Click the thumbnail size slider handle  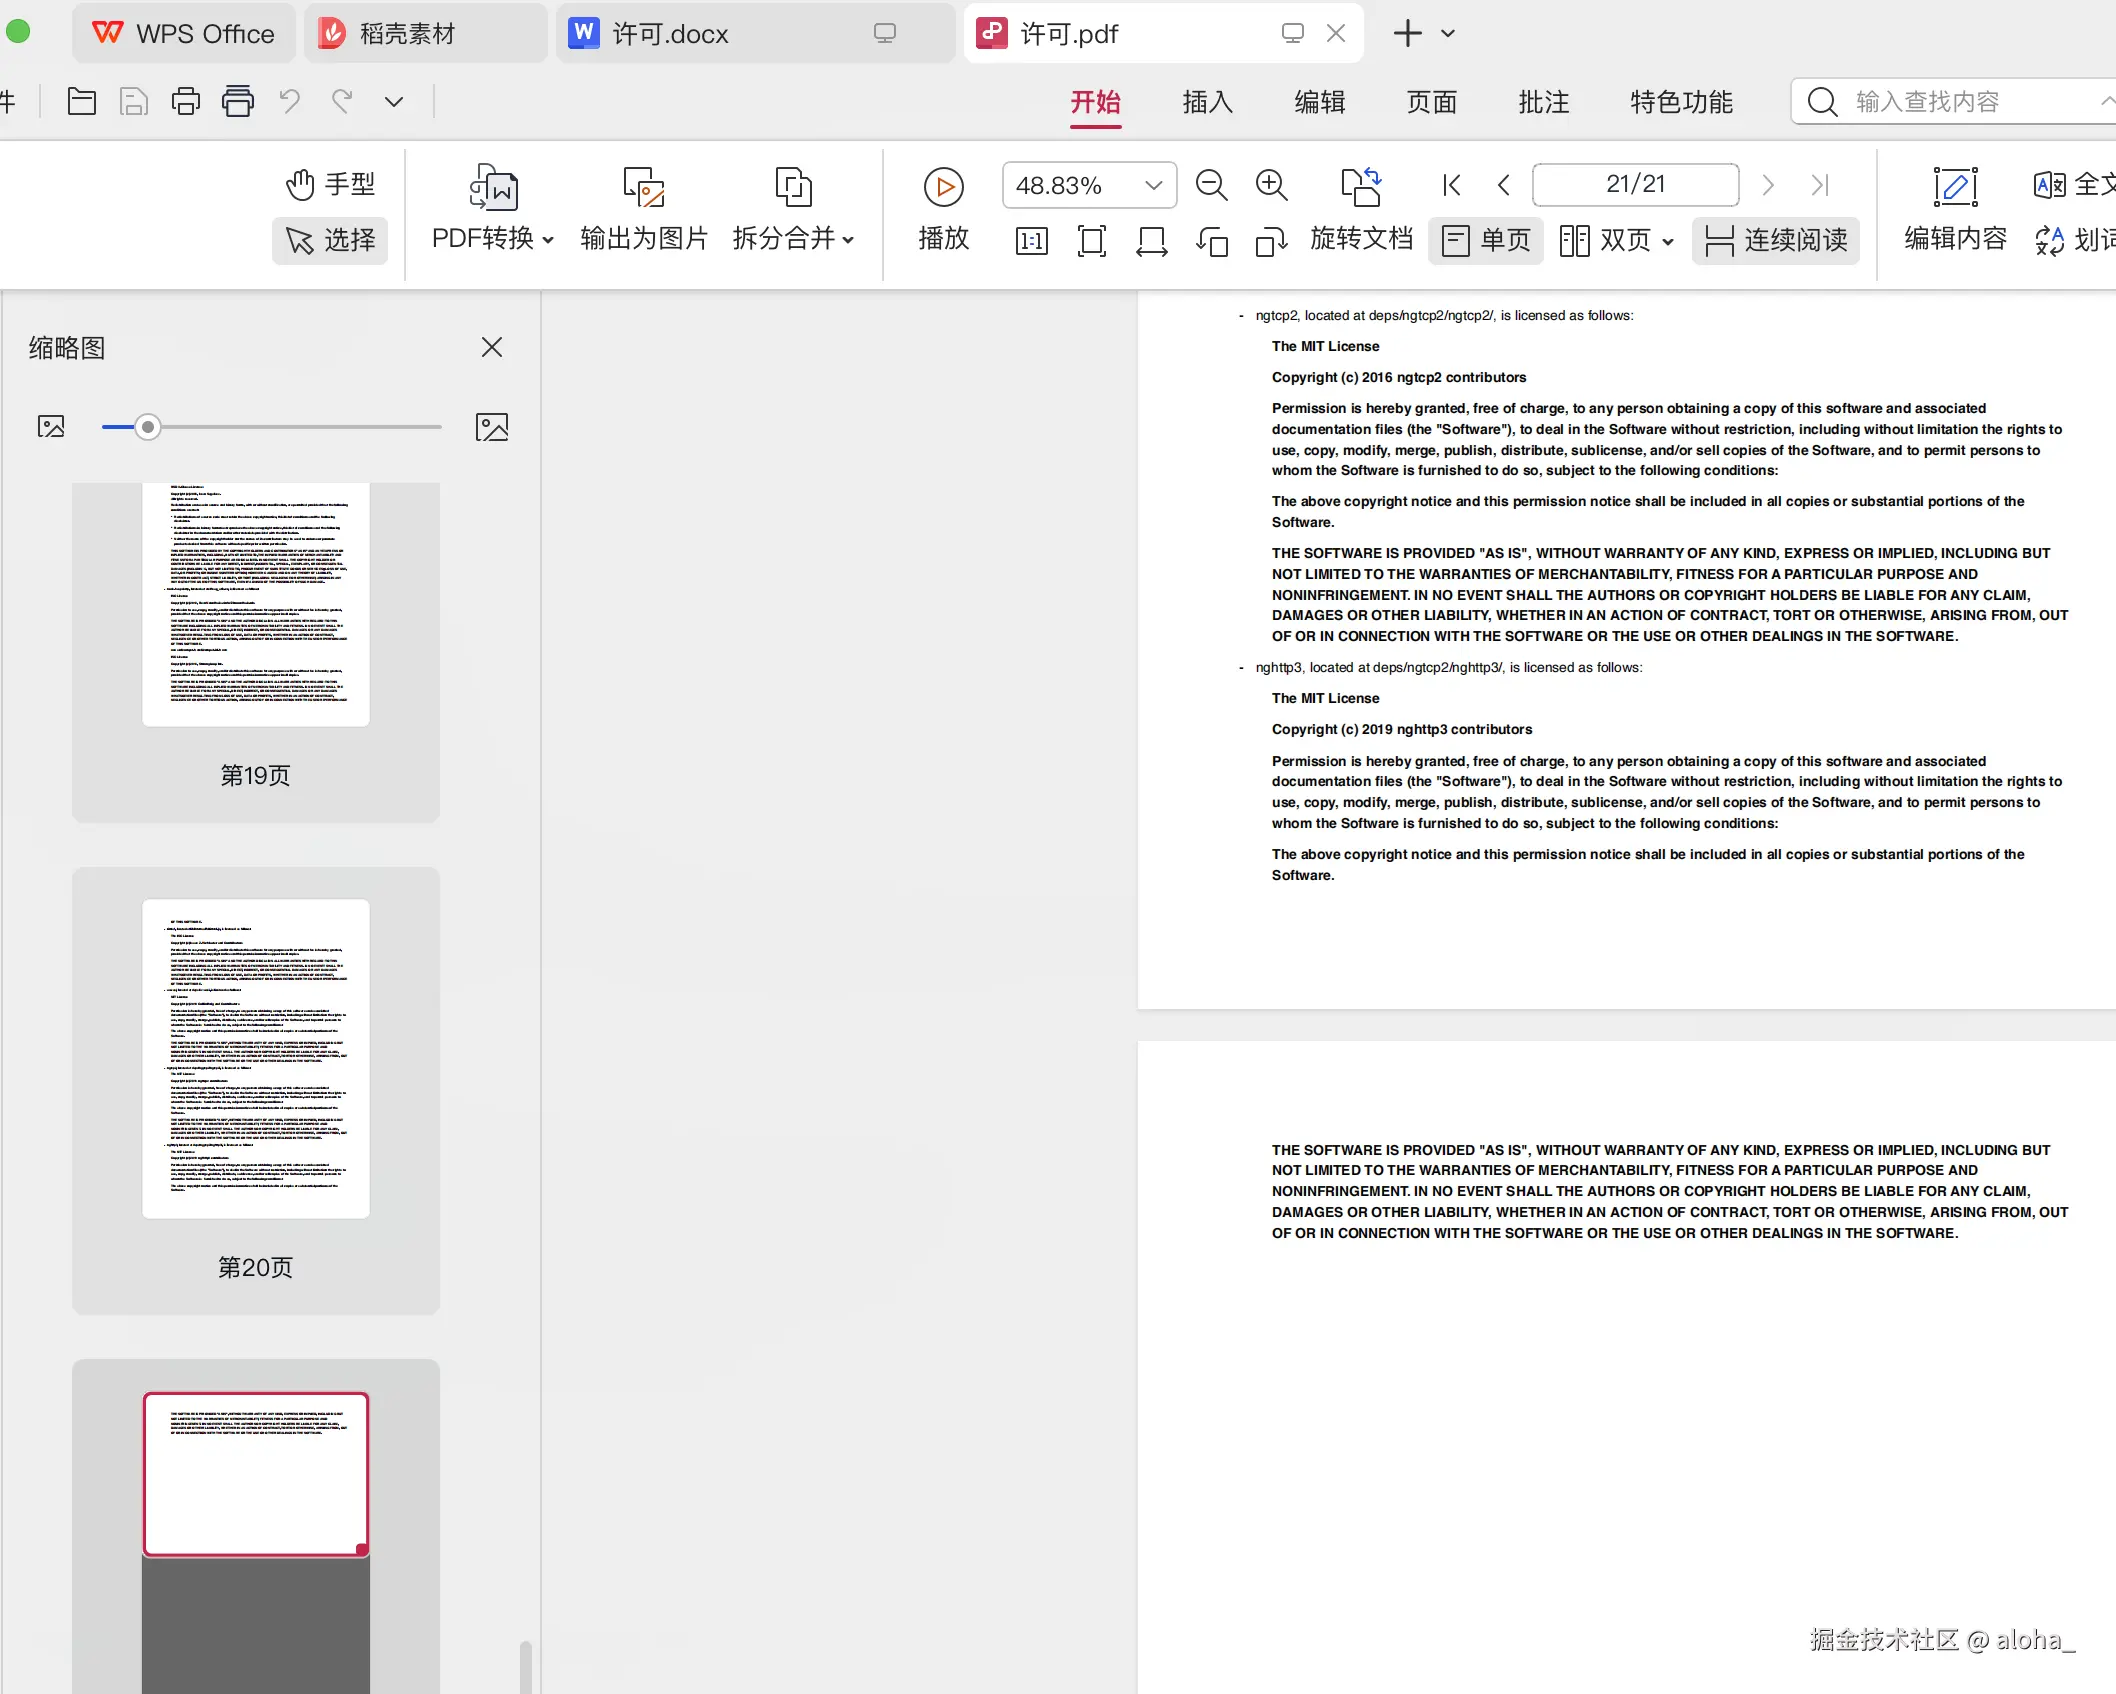coord(148,427)
